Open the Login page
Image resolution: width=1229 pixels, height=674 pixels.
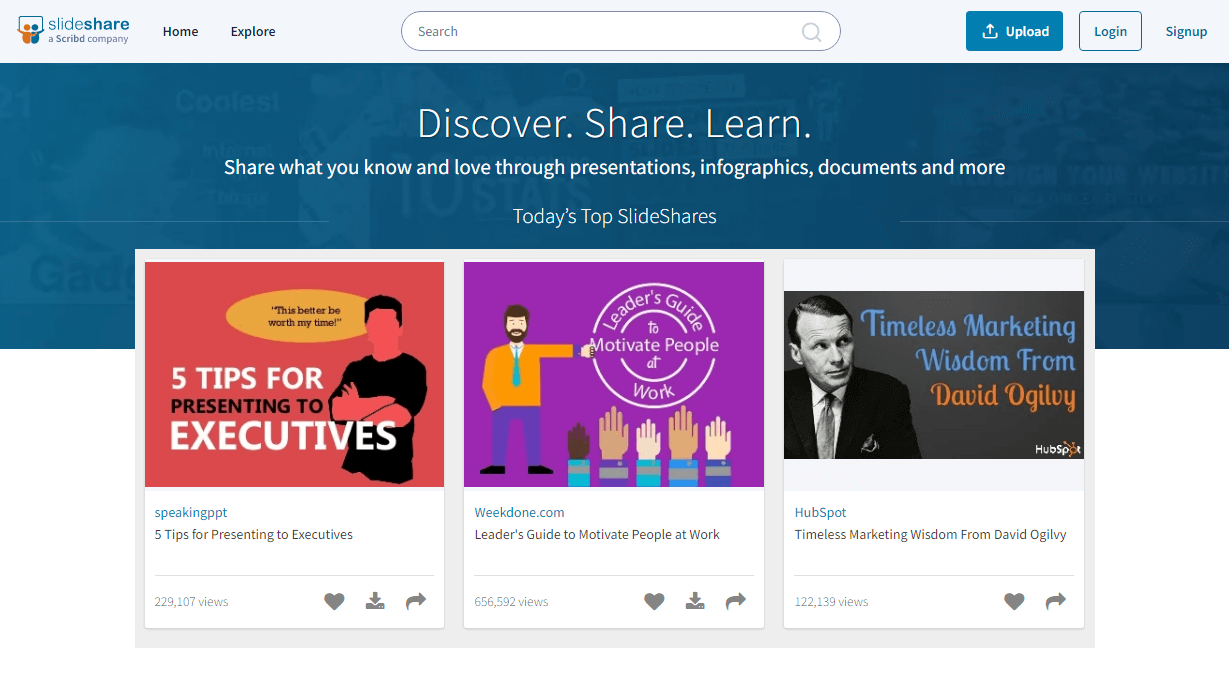tap(1110, 30)
